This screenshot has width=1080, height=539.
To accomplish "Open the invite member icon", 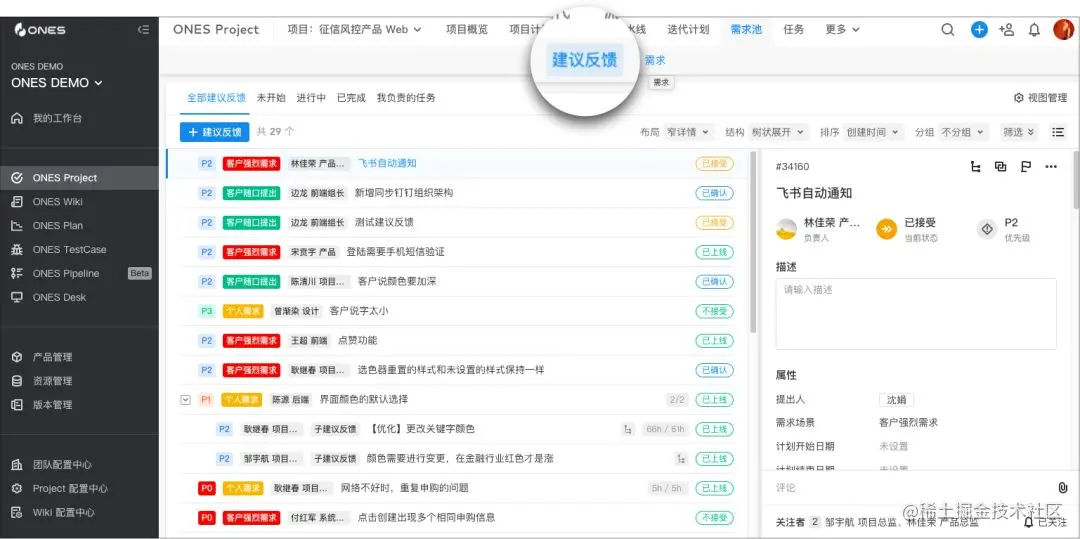I will [1006, 30].
